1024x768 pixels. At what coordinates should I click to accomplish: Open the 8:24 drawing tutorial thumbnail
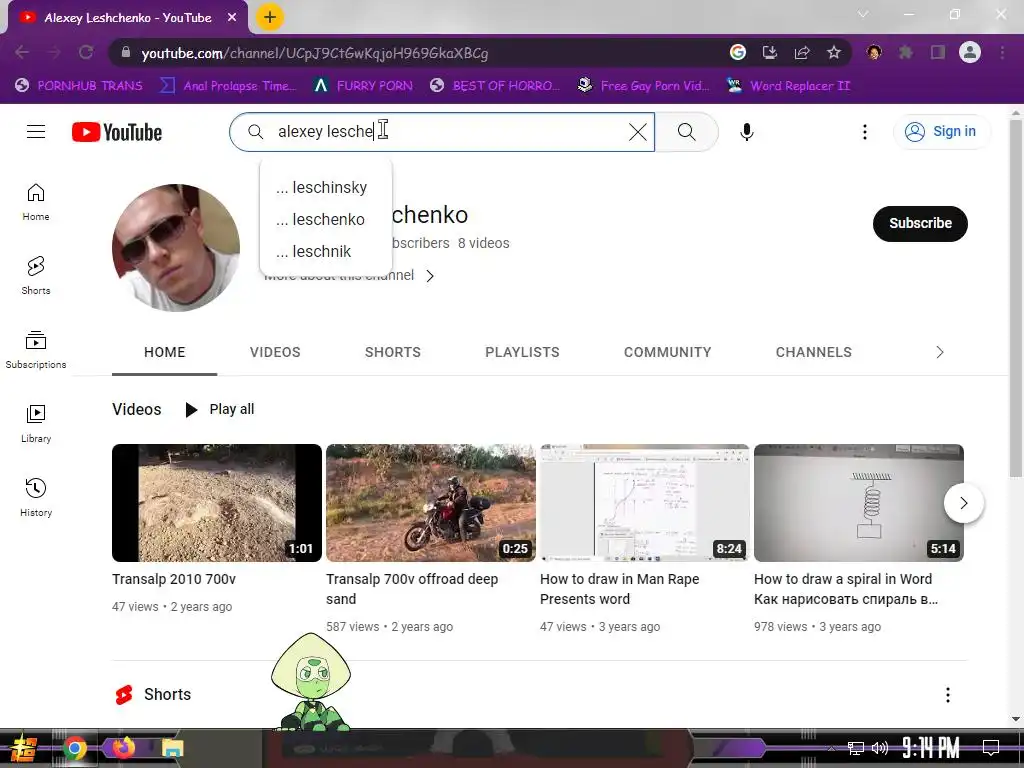click(645, 503)
